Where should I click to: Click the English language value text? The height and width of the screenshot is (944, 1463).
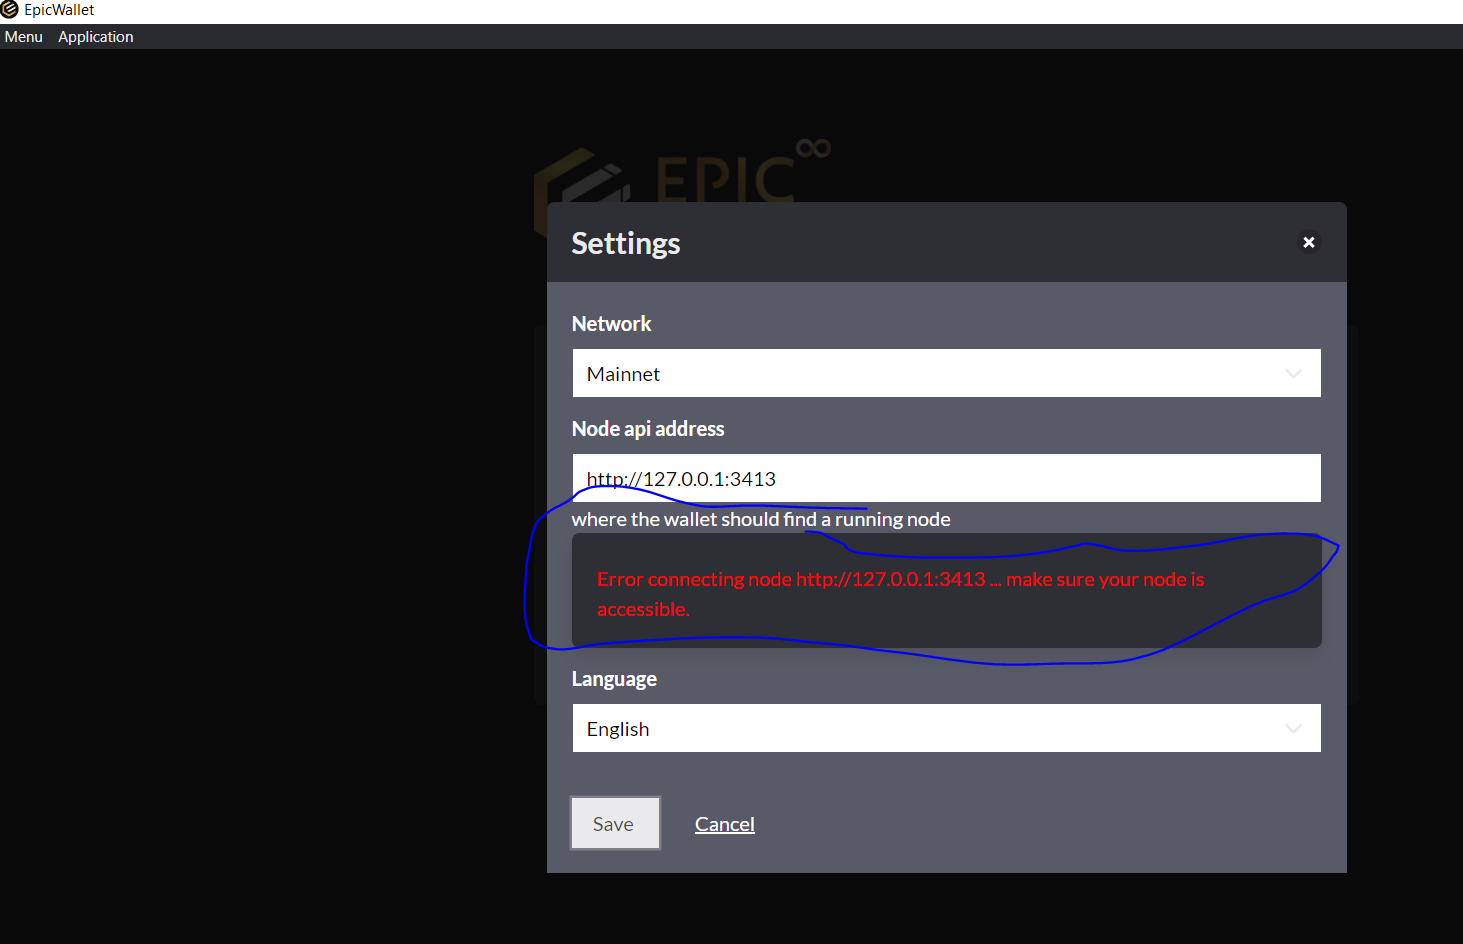click(x=617, y=728)
